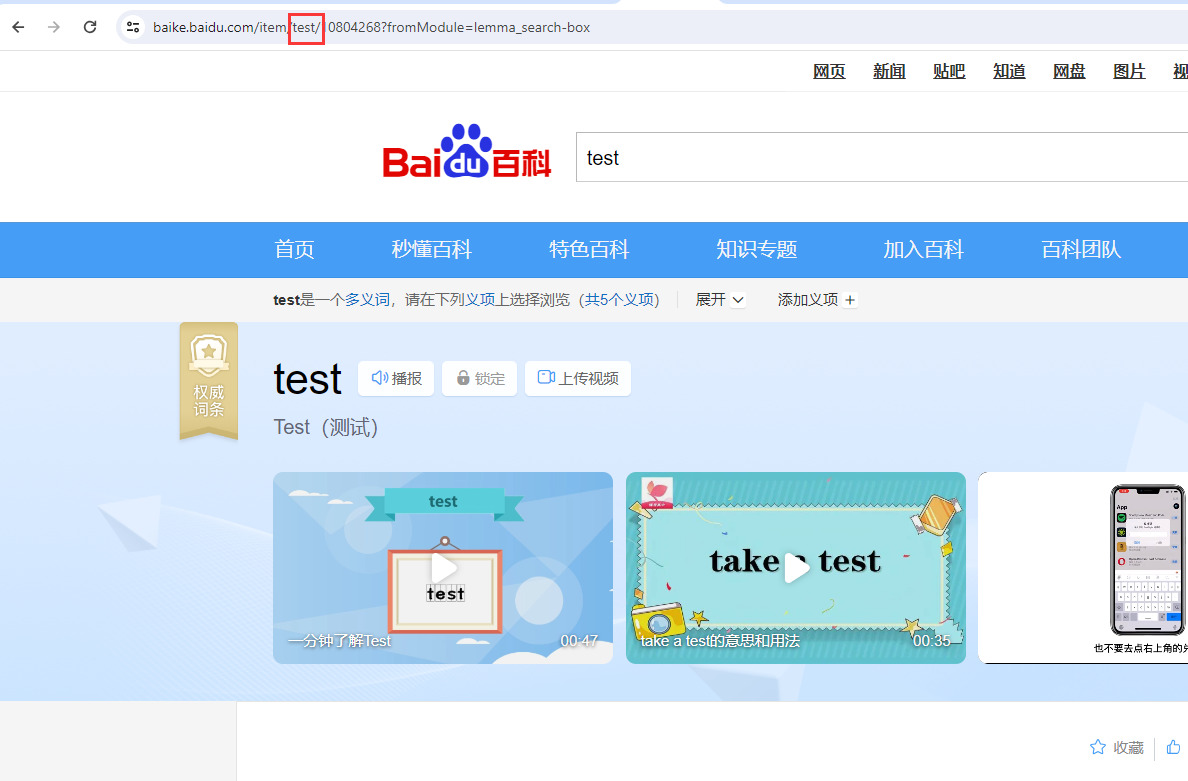Open the 贴吧 link in top bar

point(949,71)
